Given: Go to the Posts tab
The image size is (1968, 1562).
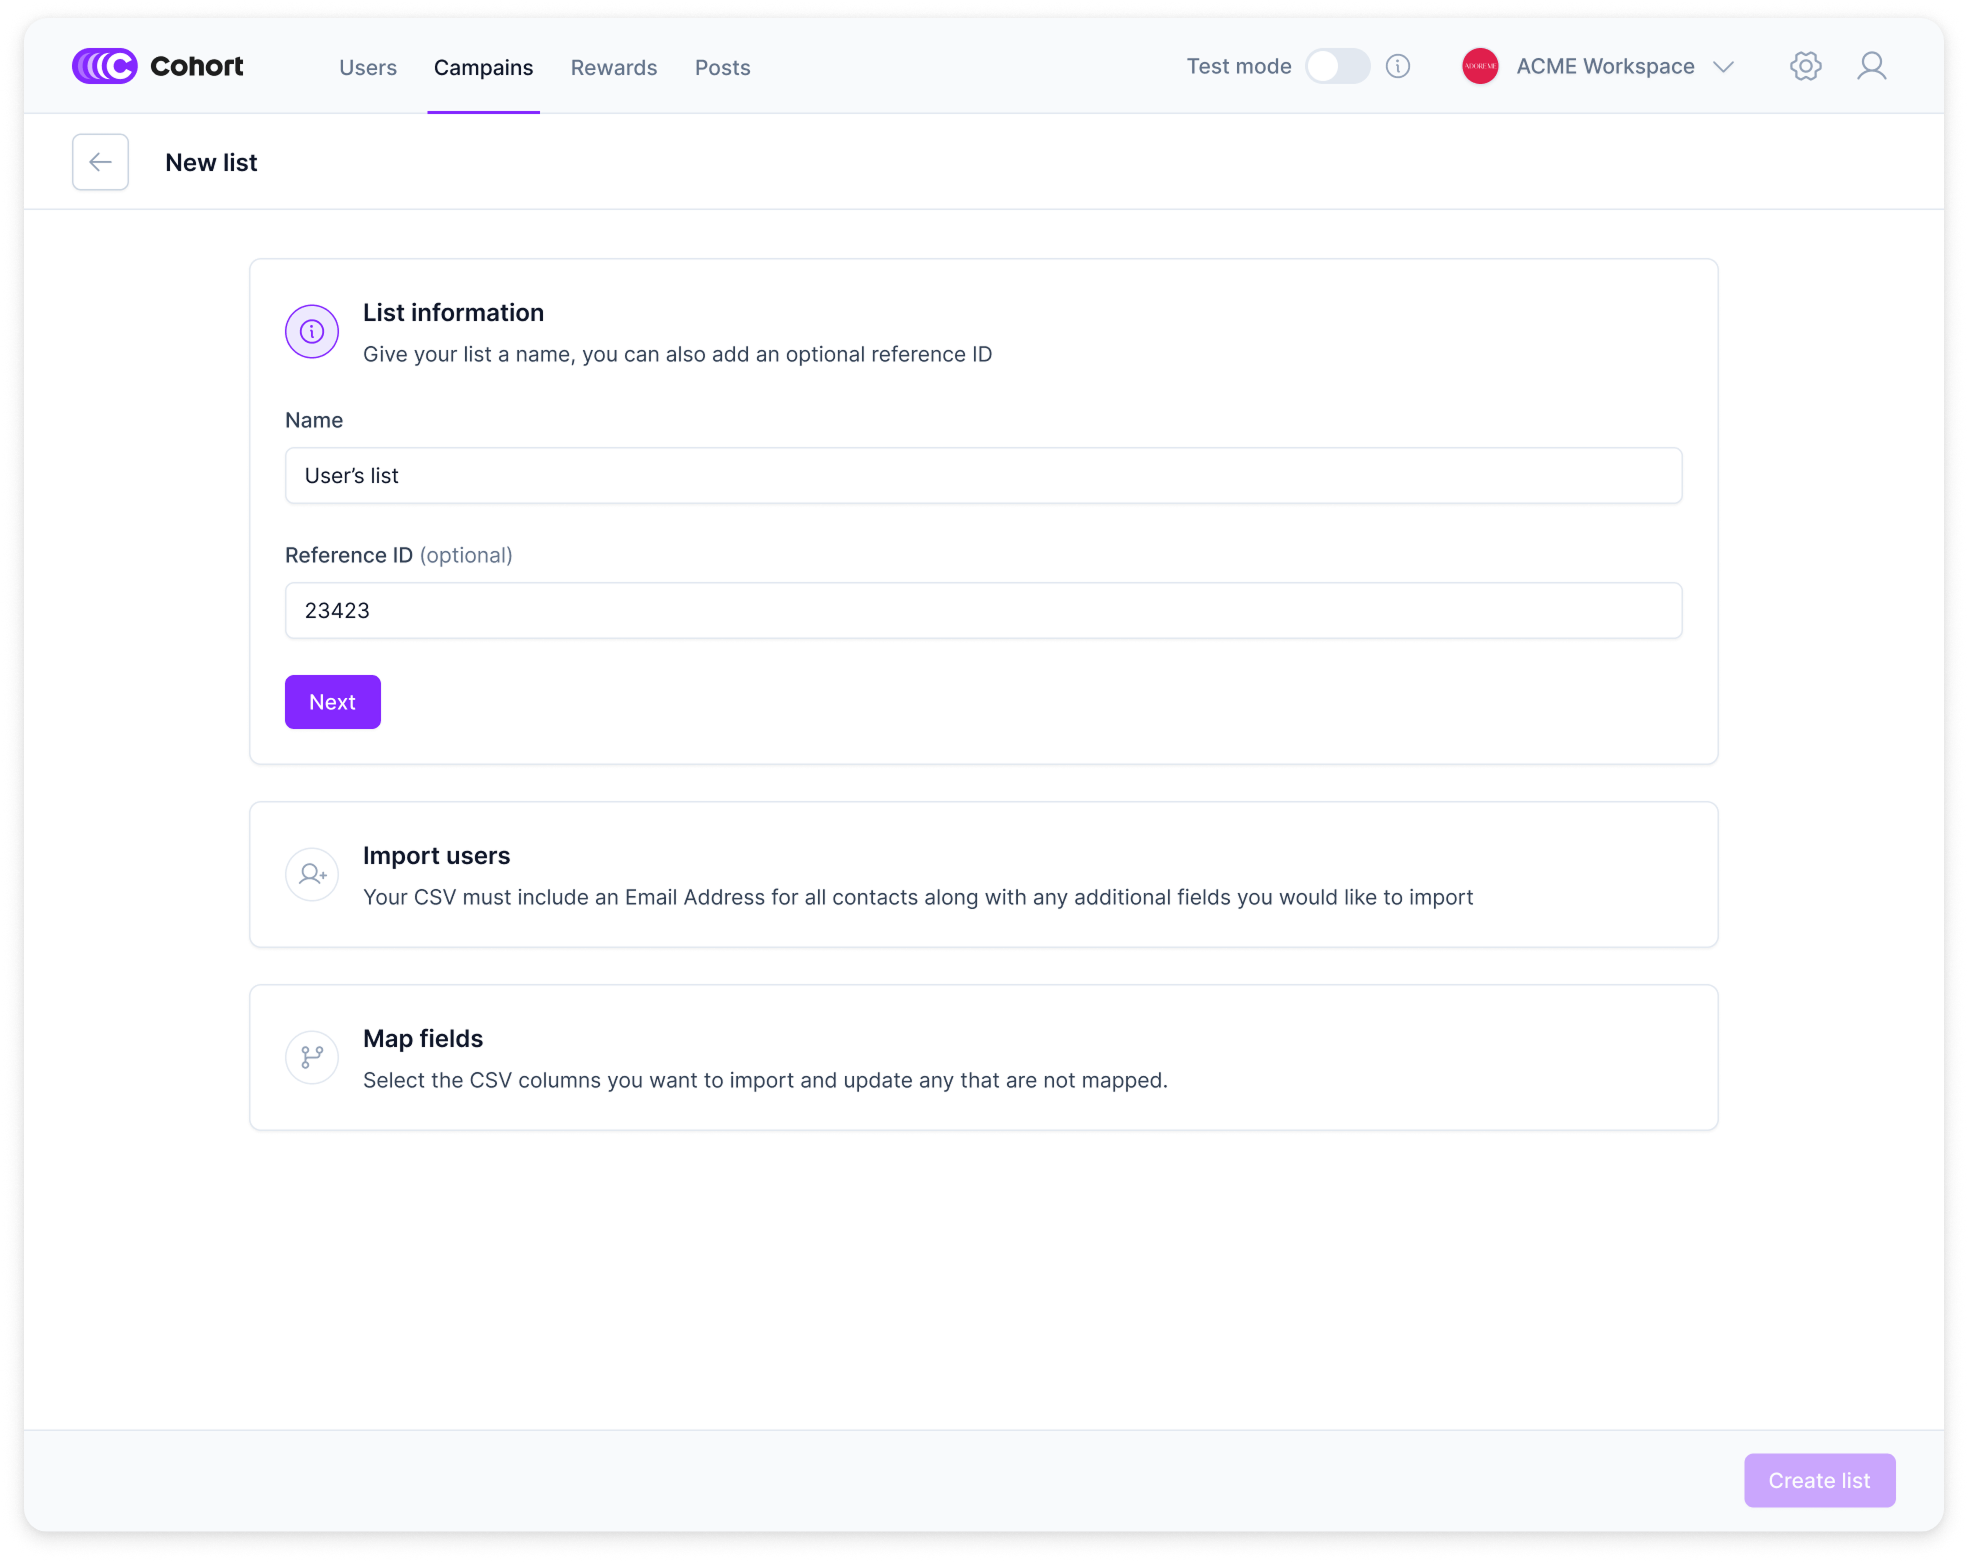Looking at the screenshot, I should (x=722, y=67).
